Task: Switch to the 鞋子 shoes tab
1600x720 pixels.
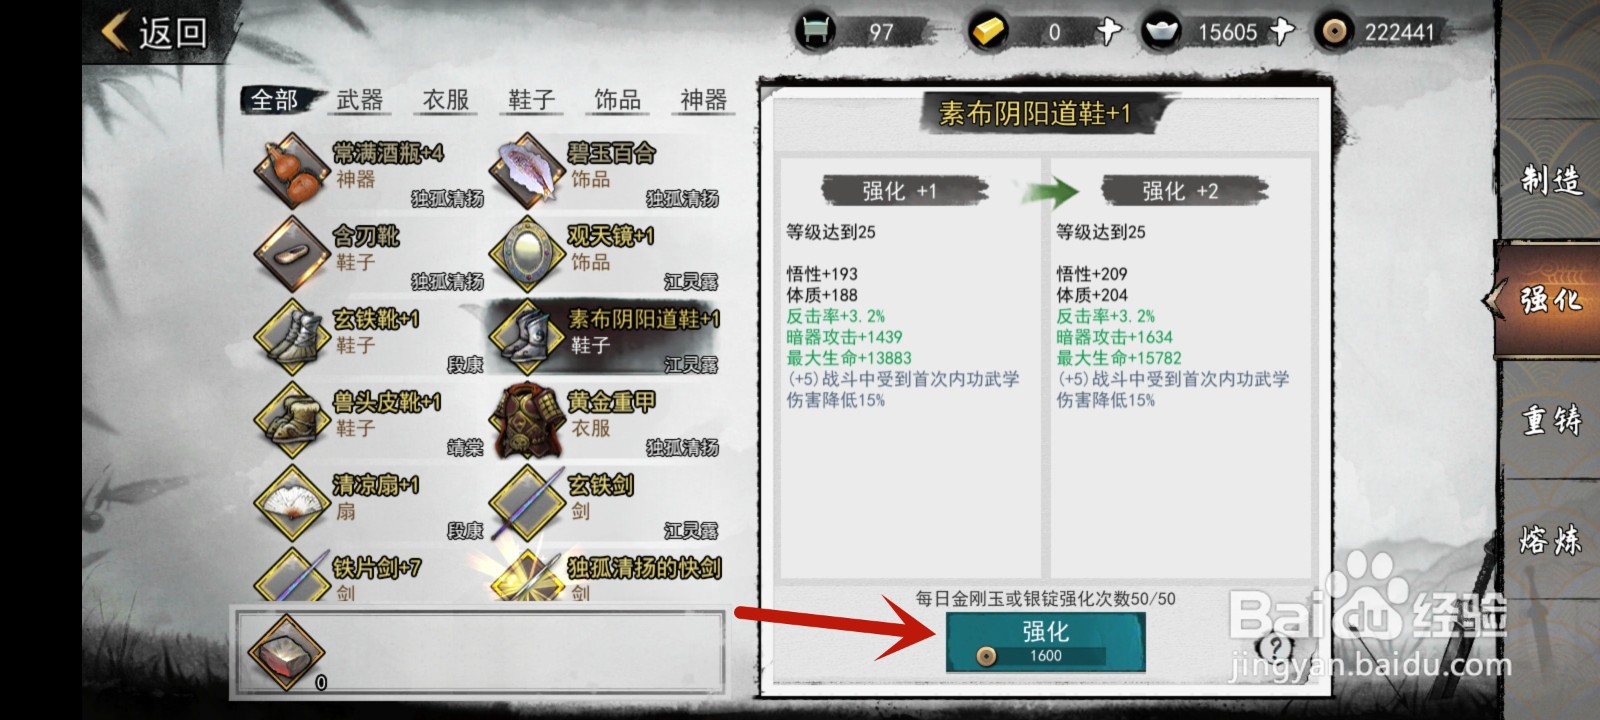Action: coord(532,100)
